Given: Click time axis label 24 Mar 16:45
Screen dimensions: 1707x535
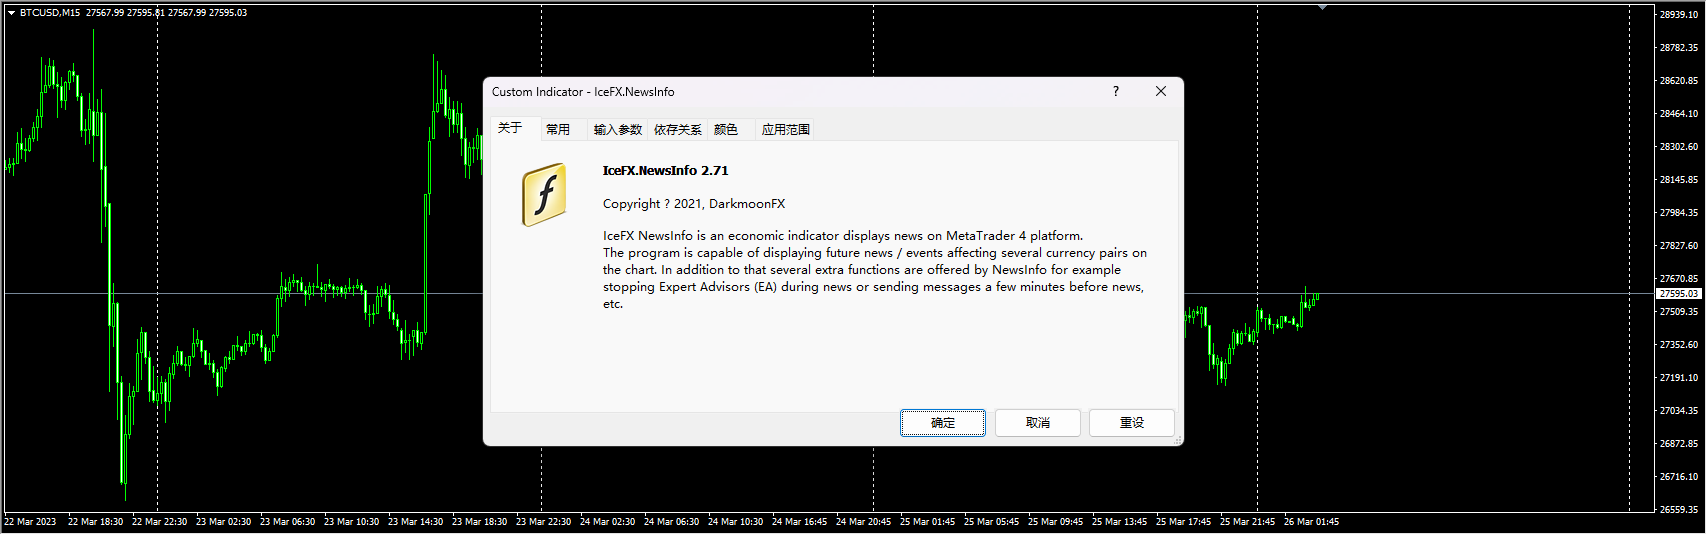Looking at the screenshot, I should [x=799, y=522].
